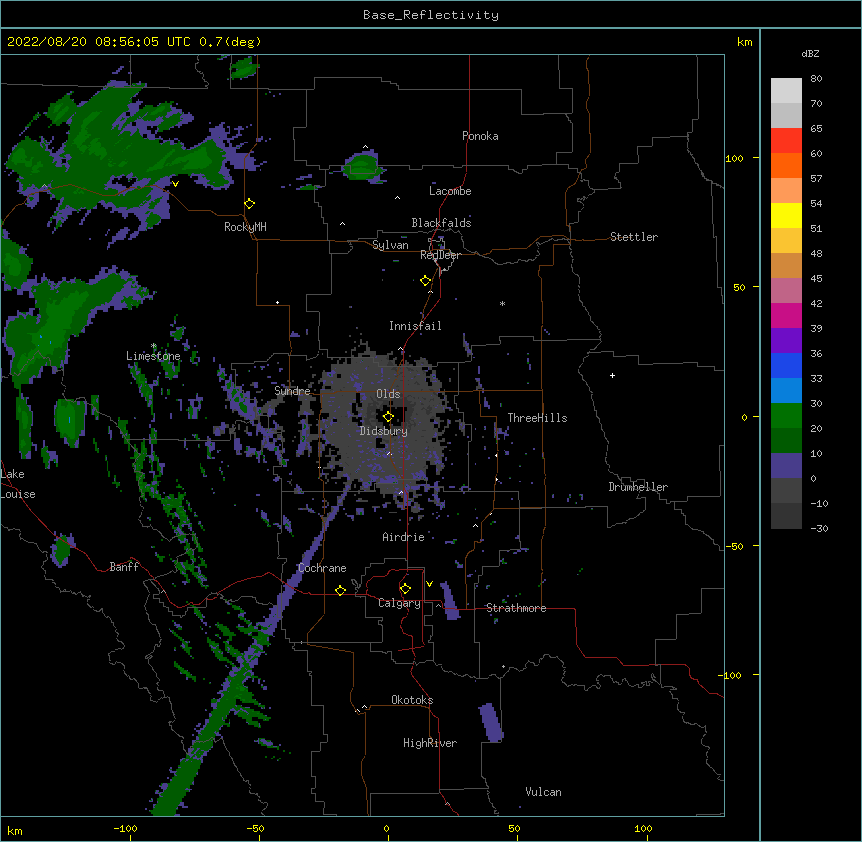Click the yellow station marker near RockyMH

(250, 204)
